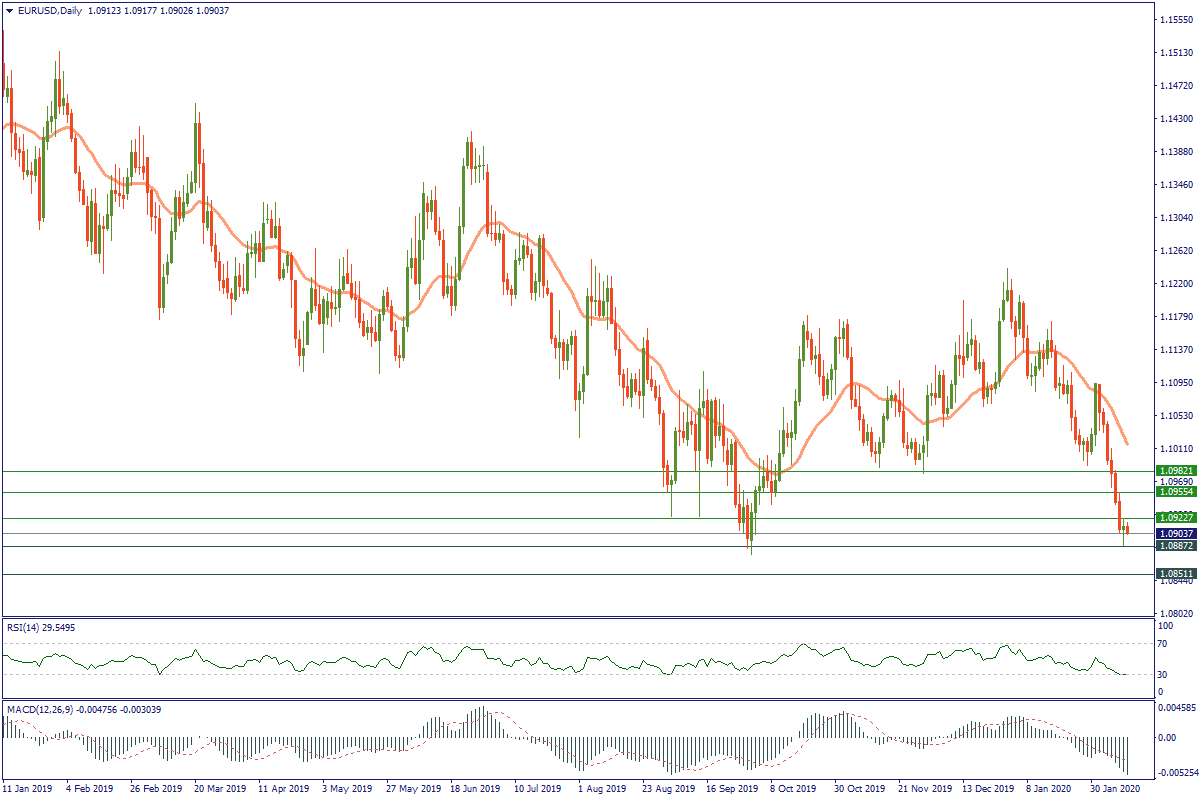Click the EURUSD,Daily chart title text
1200x800 pixels.
coord(51,10)
